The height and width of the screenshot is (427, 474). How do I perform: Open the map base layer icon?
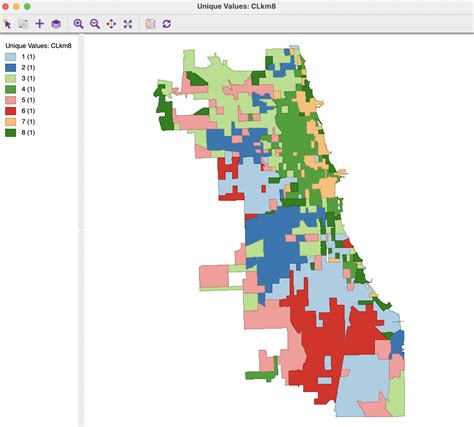coord(56,24)
